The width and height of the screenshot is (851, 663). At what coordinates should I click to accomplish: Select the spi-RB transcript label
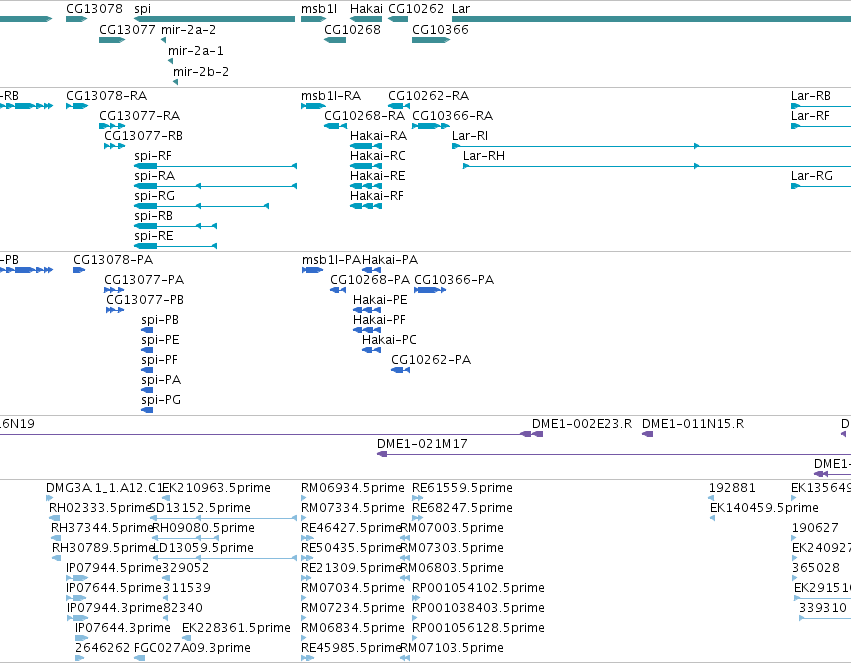(154, 216)
